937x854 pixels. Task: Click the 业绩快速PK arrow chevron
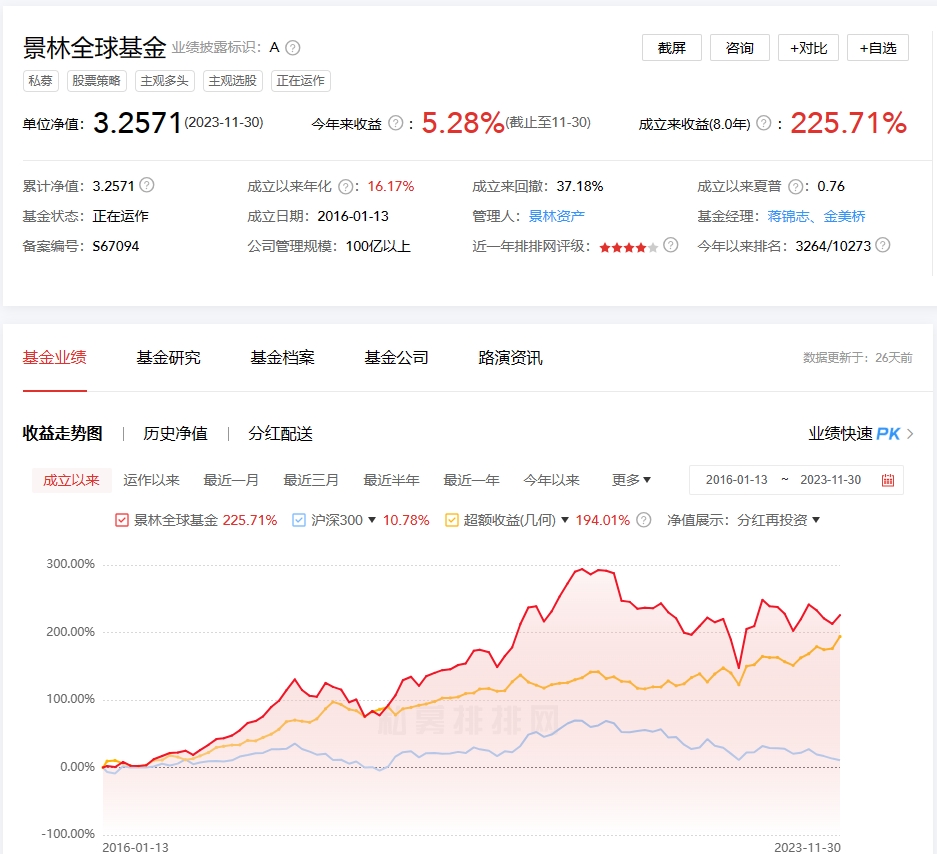910,434
